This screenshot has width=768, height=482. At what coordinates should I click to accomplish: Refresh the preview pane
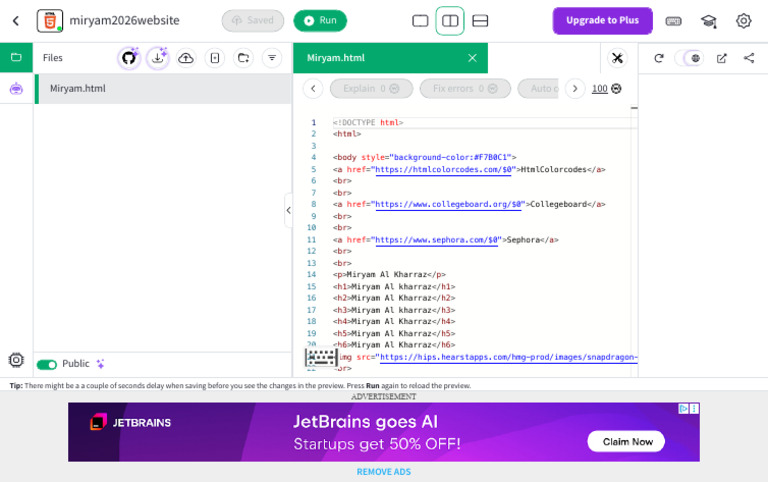coord(659,58)
